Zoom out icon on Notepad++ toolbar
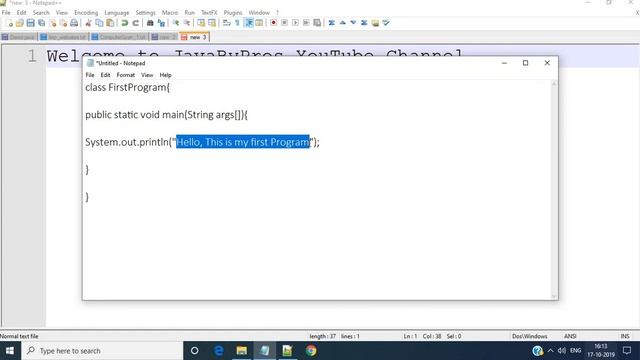 pyautogui.click(x=187, y=23)
